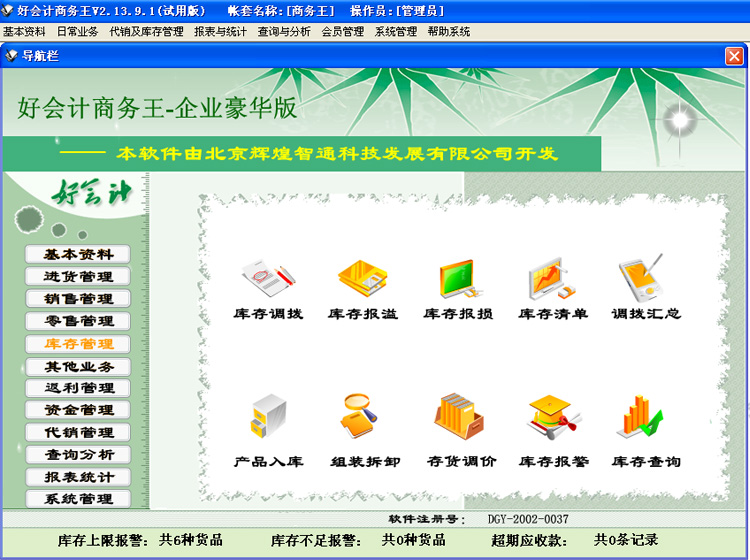Viewport: 750px width, 560px height.
Task: Open the 报表与统计 menu
Action: pos(221,32)
